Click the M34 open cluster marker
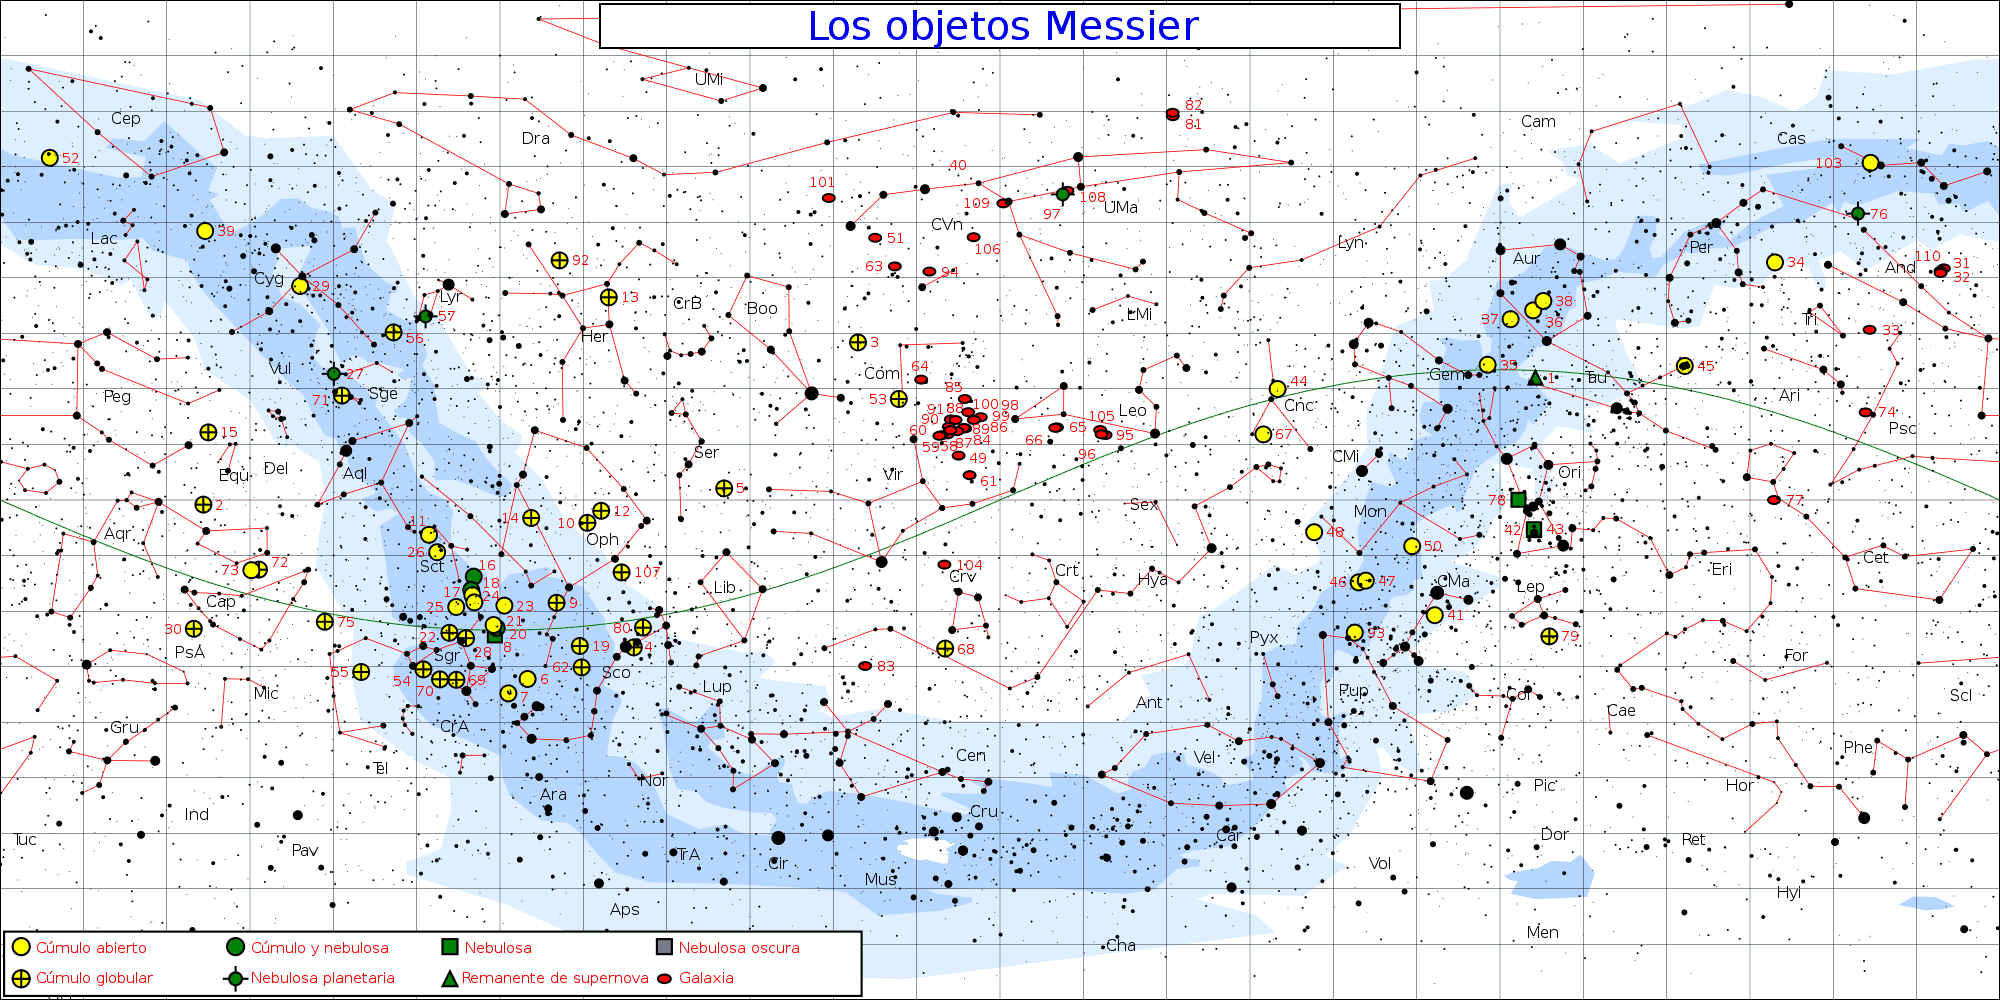This screenshot has width=2000, height=1000. (x=1775, y=262)
